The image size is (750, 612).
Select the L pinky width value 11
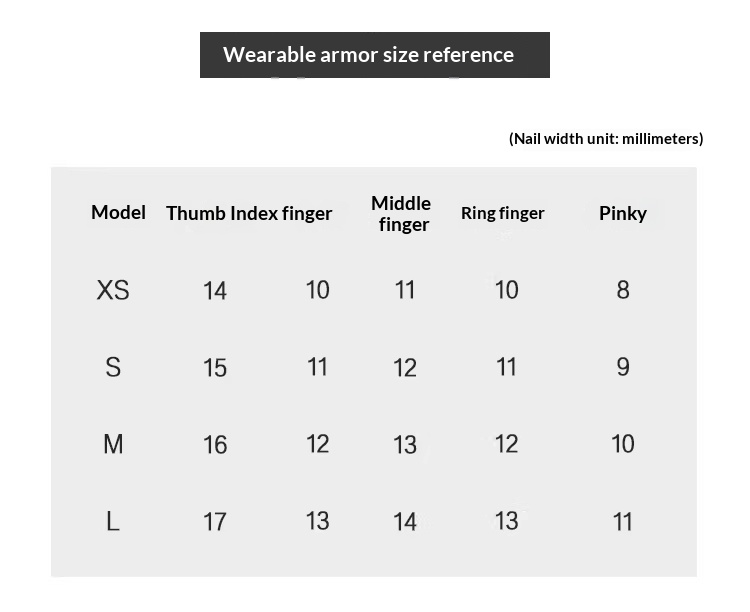tap(623, 522)
